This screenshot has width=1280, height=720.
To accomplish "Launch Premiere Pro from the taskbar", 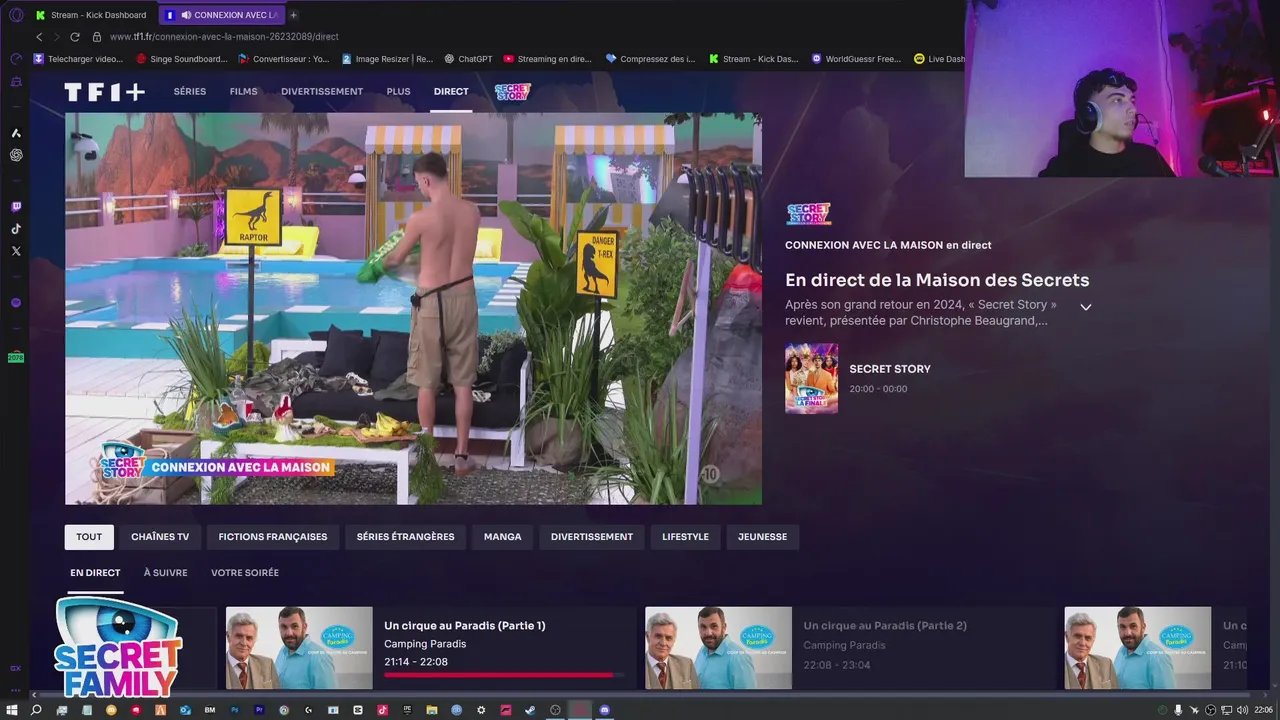I will pos(259,710).
